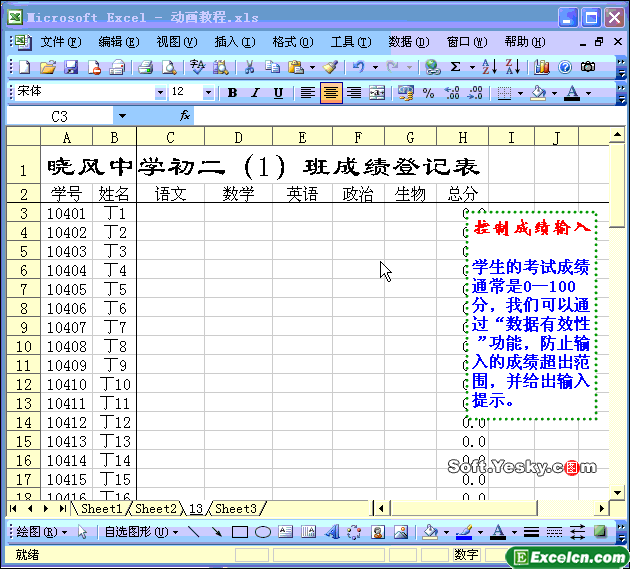
Task: Expand the font name dropdown
Action: coord(160,93)
